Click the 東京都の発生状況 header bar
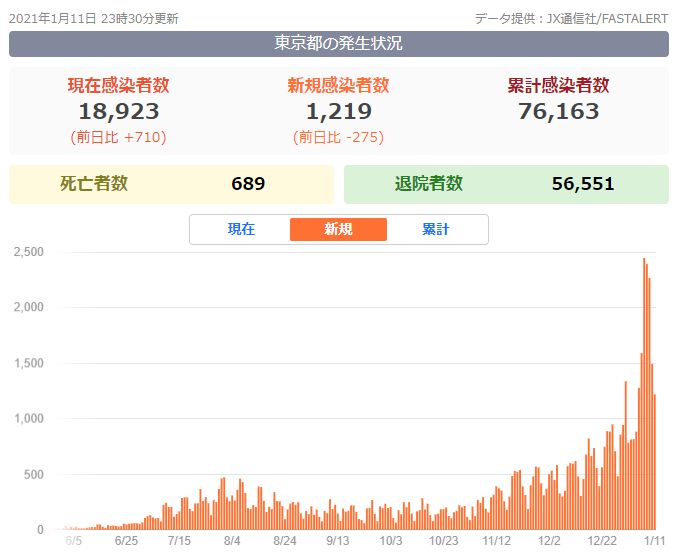The height and width of the screenshot is (554, 688). coord(339,43)
